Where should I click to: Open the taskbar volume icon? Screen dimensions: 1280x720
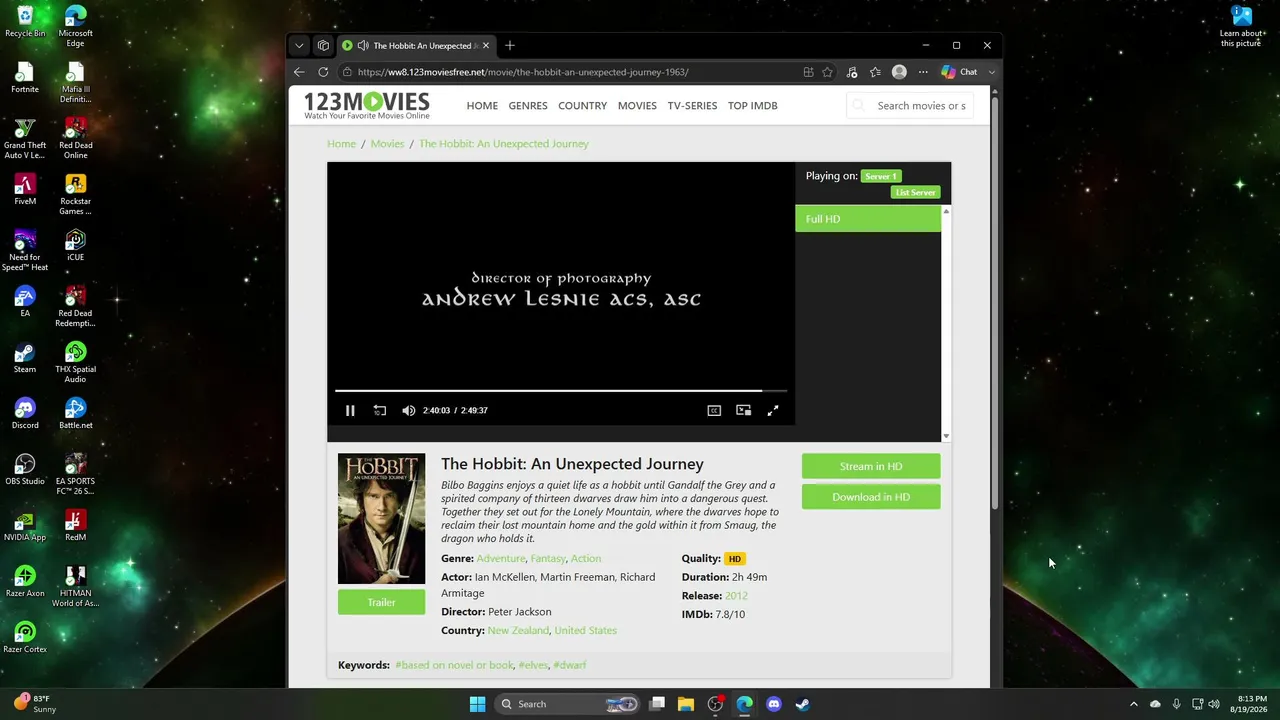pos(1214,704)
